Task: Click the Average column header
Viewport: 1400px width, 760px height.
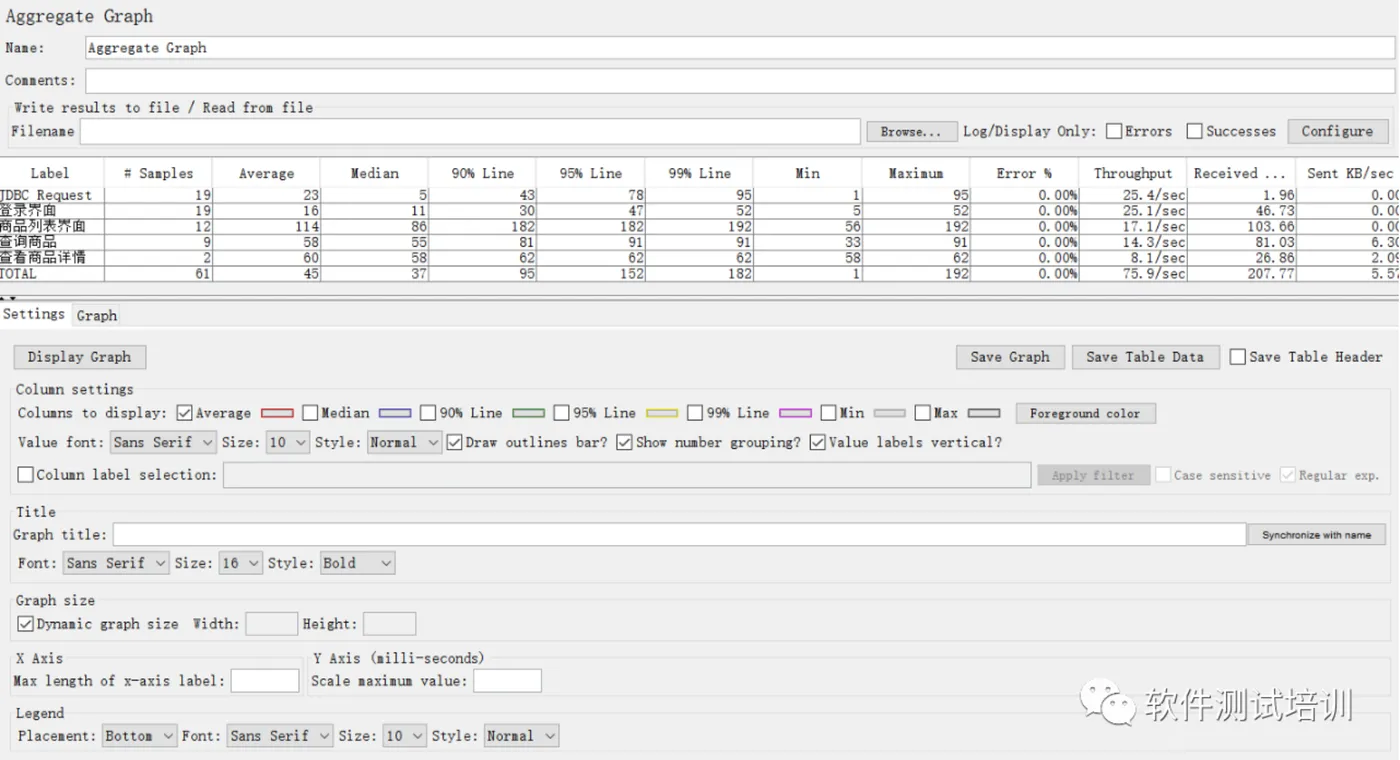Action: point(266,173)
